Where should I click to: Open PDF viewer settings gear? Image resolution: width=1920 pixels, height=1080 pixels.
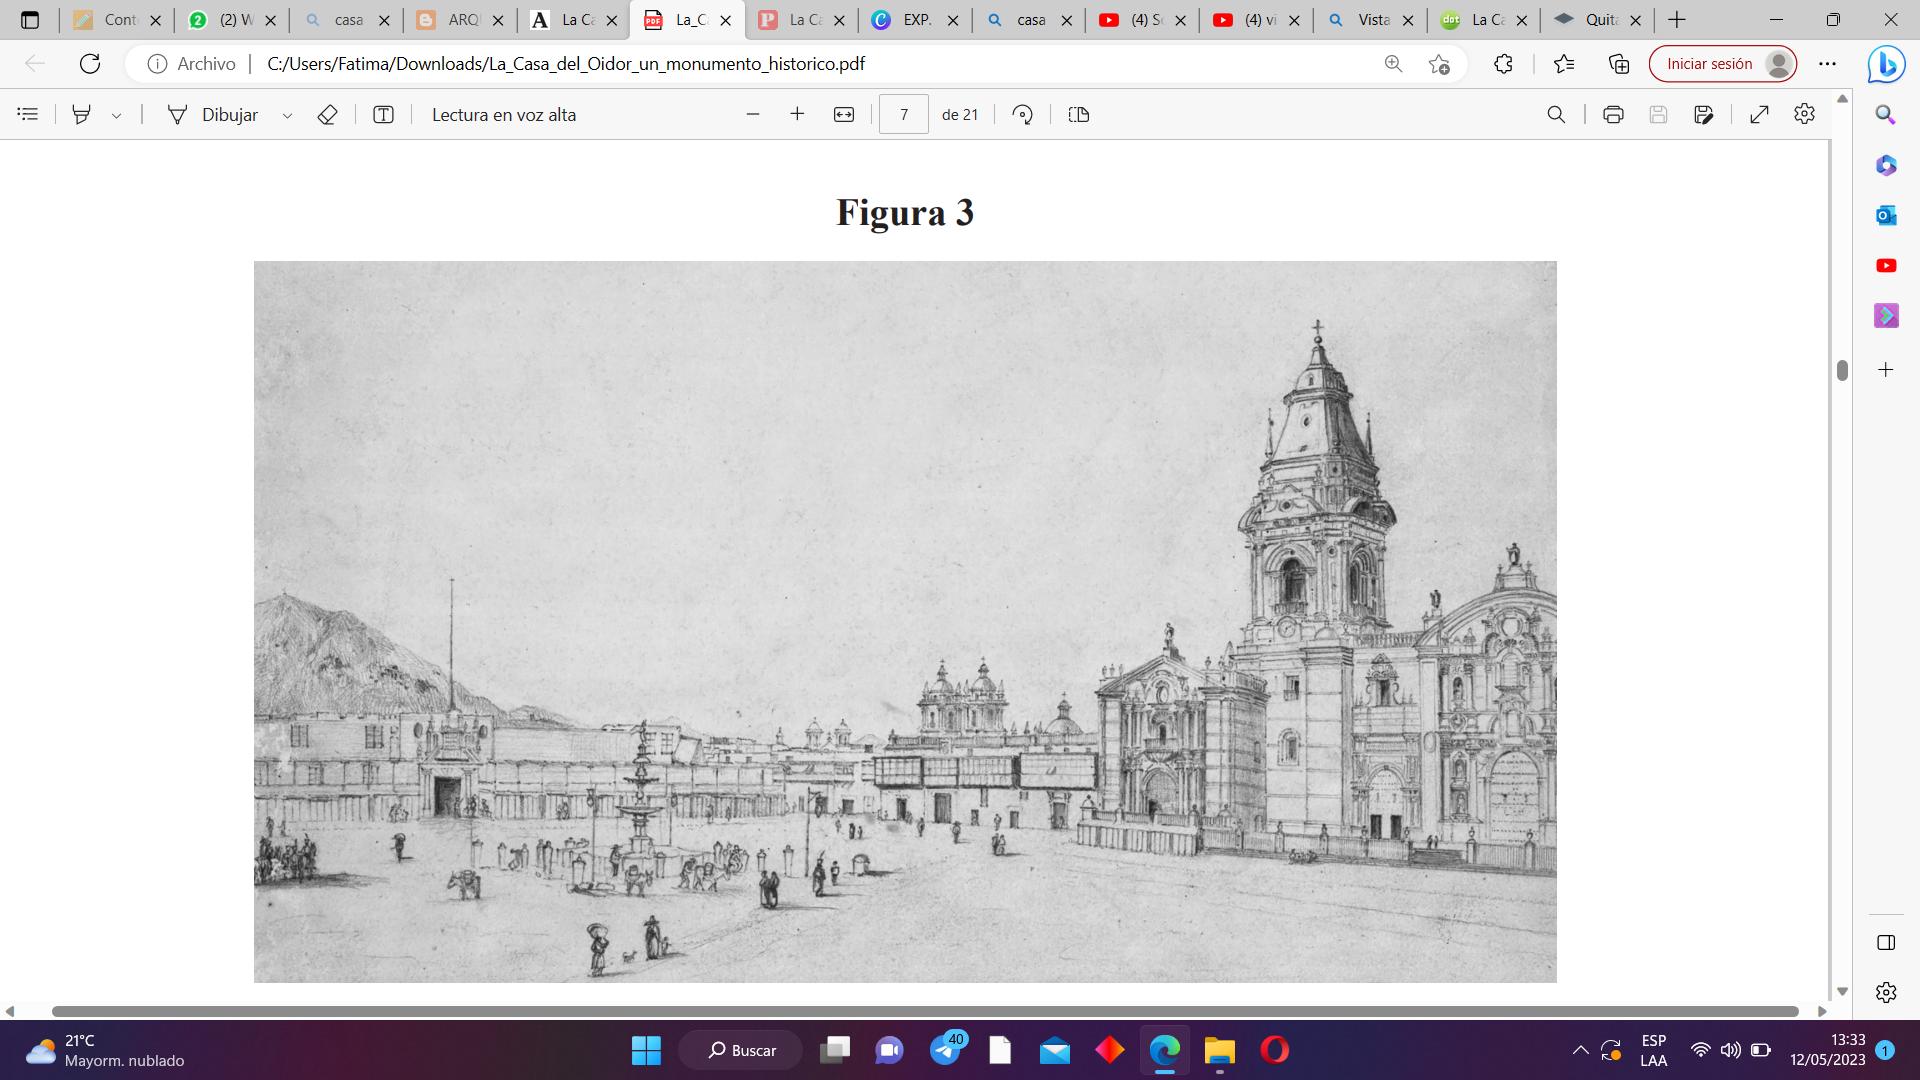pyautogui.click(x=1804, y=114)
